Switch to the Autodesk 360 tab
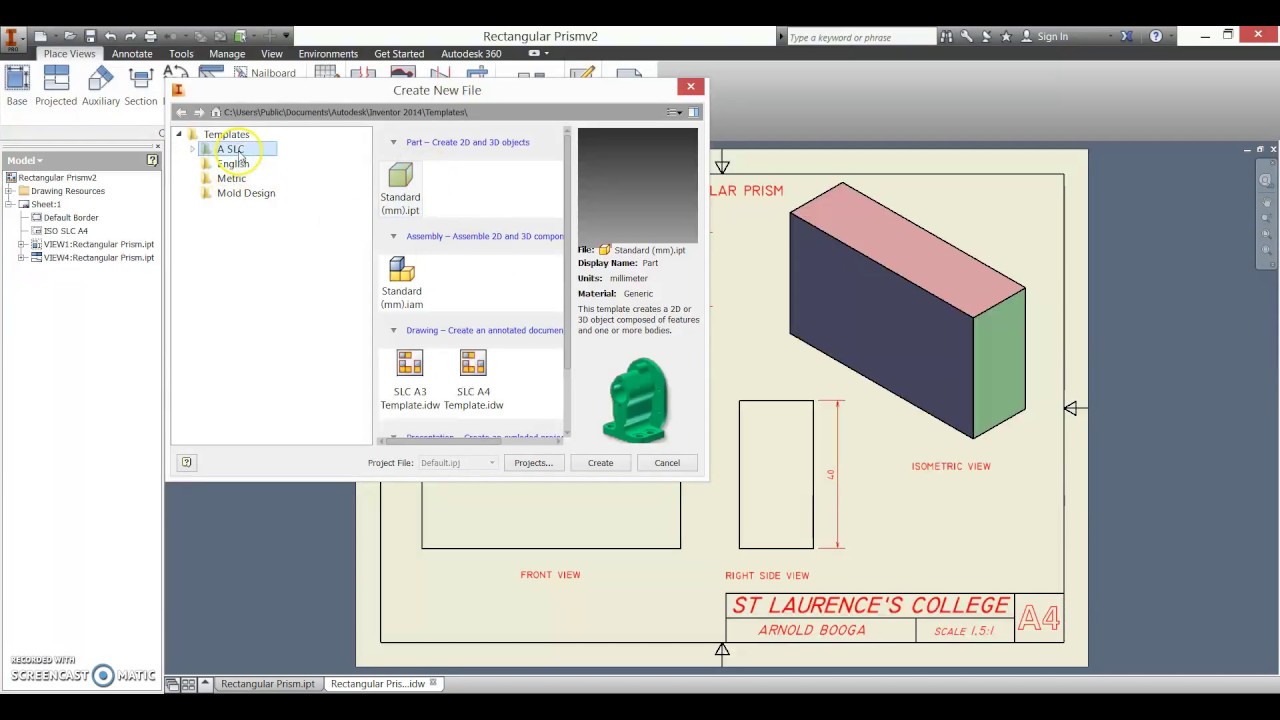 click(471, 54)
